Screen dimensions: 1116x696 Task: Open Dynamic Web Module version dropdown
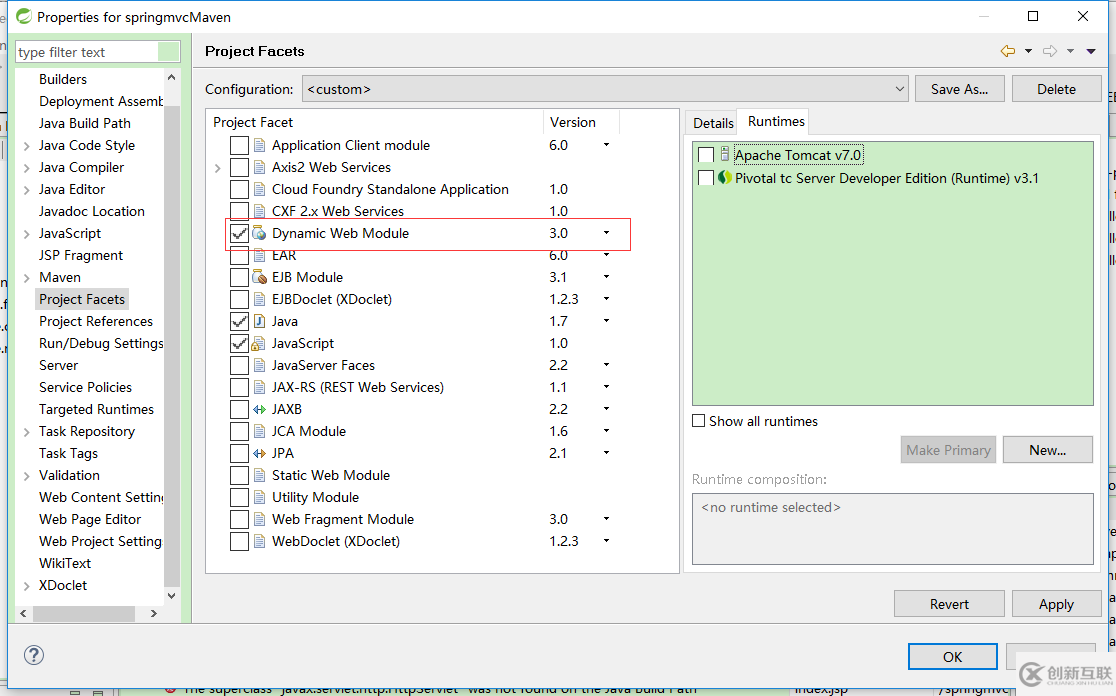point(606,233)
